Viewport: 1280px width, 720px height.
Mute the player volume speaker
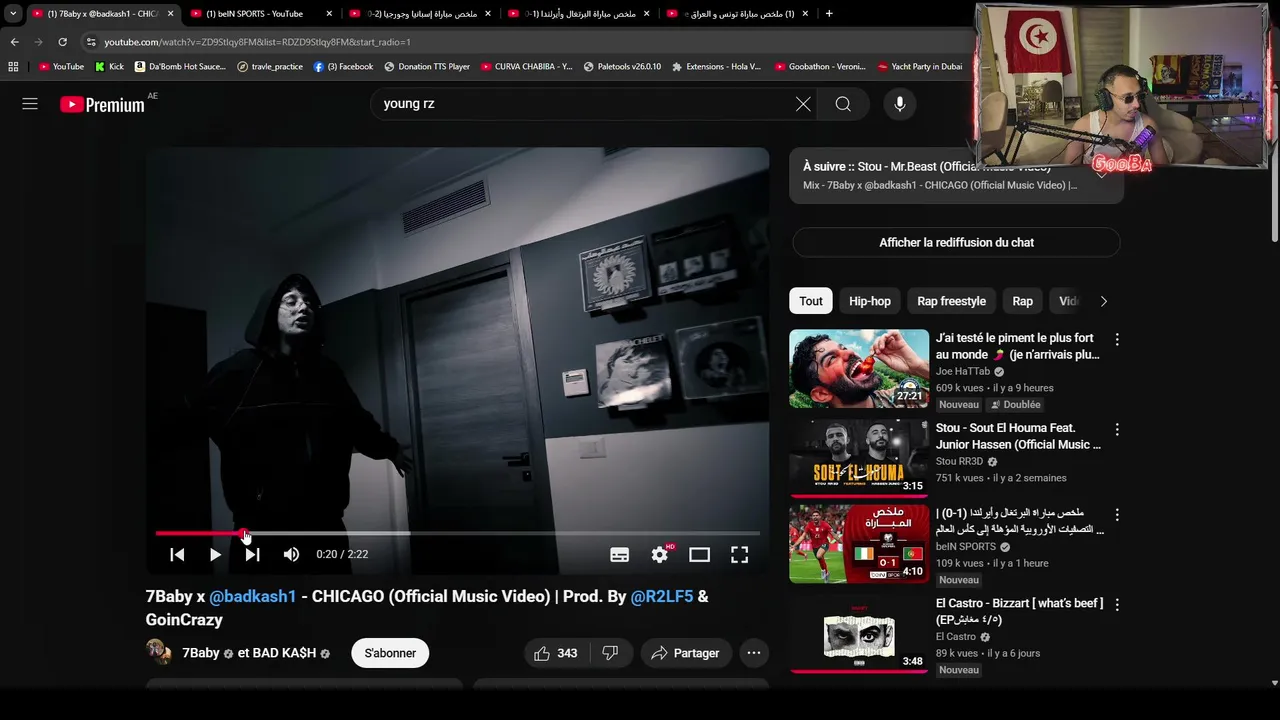tap(291, 554)
